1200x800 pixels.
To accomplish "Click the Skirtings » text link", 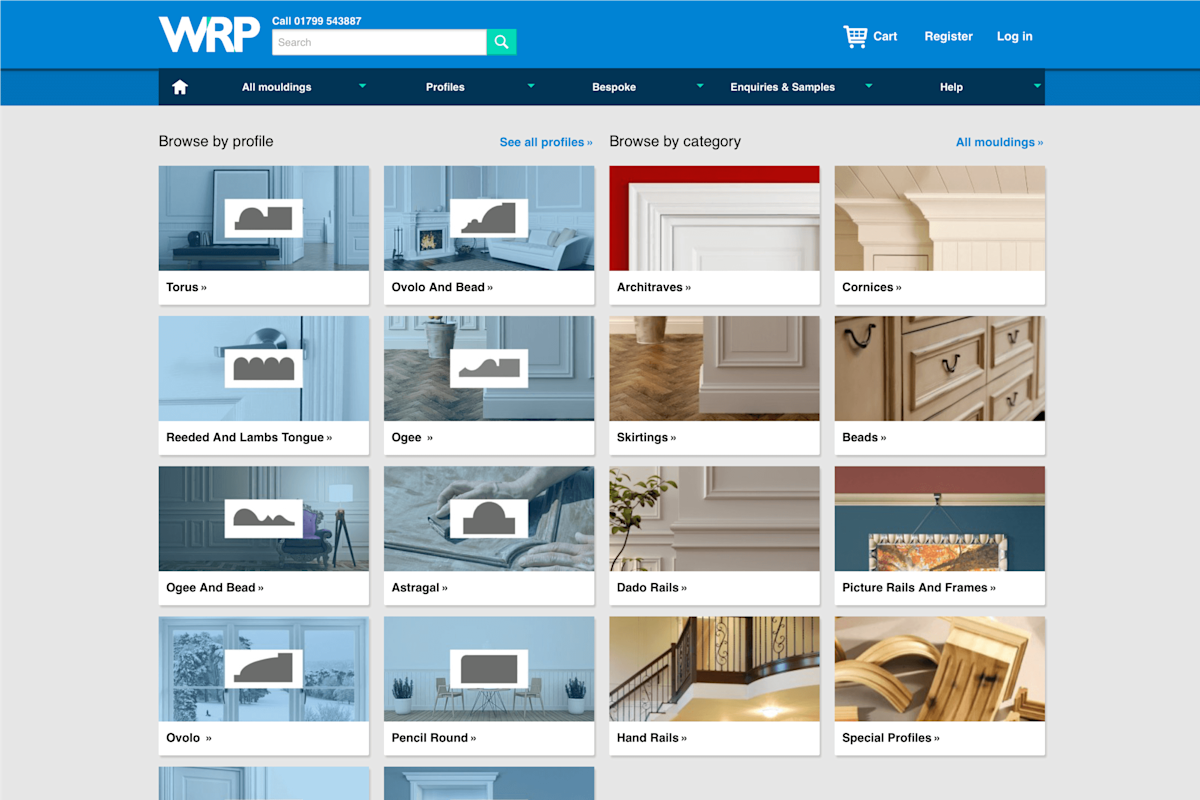I will 647,437.
